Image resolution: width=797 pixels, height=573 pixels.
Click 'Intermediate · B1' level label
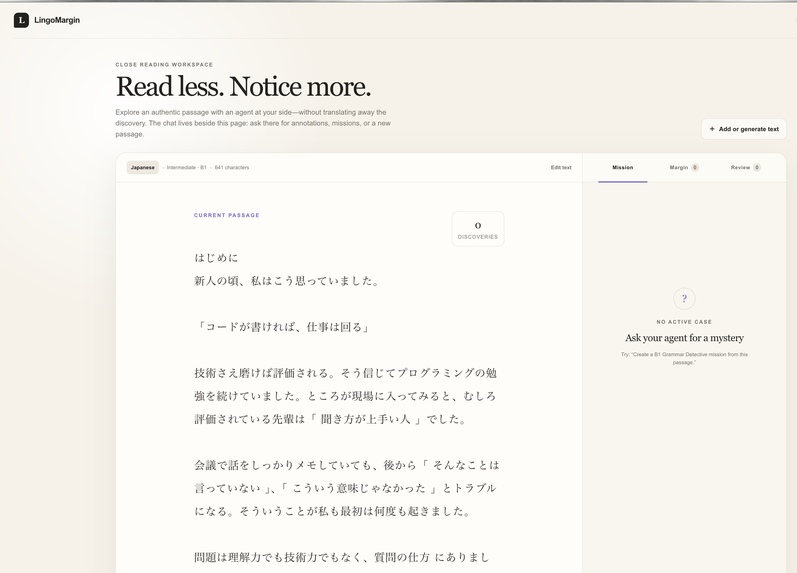(x=187, y=167)
